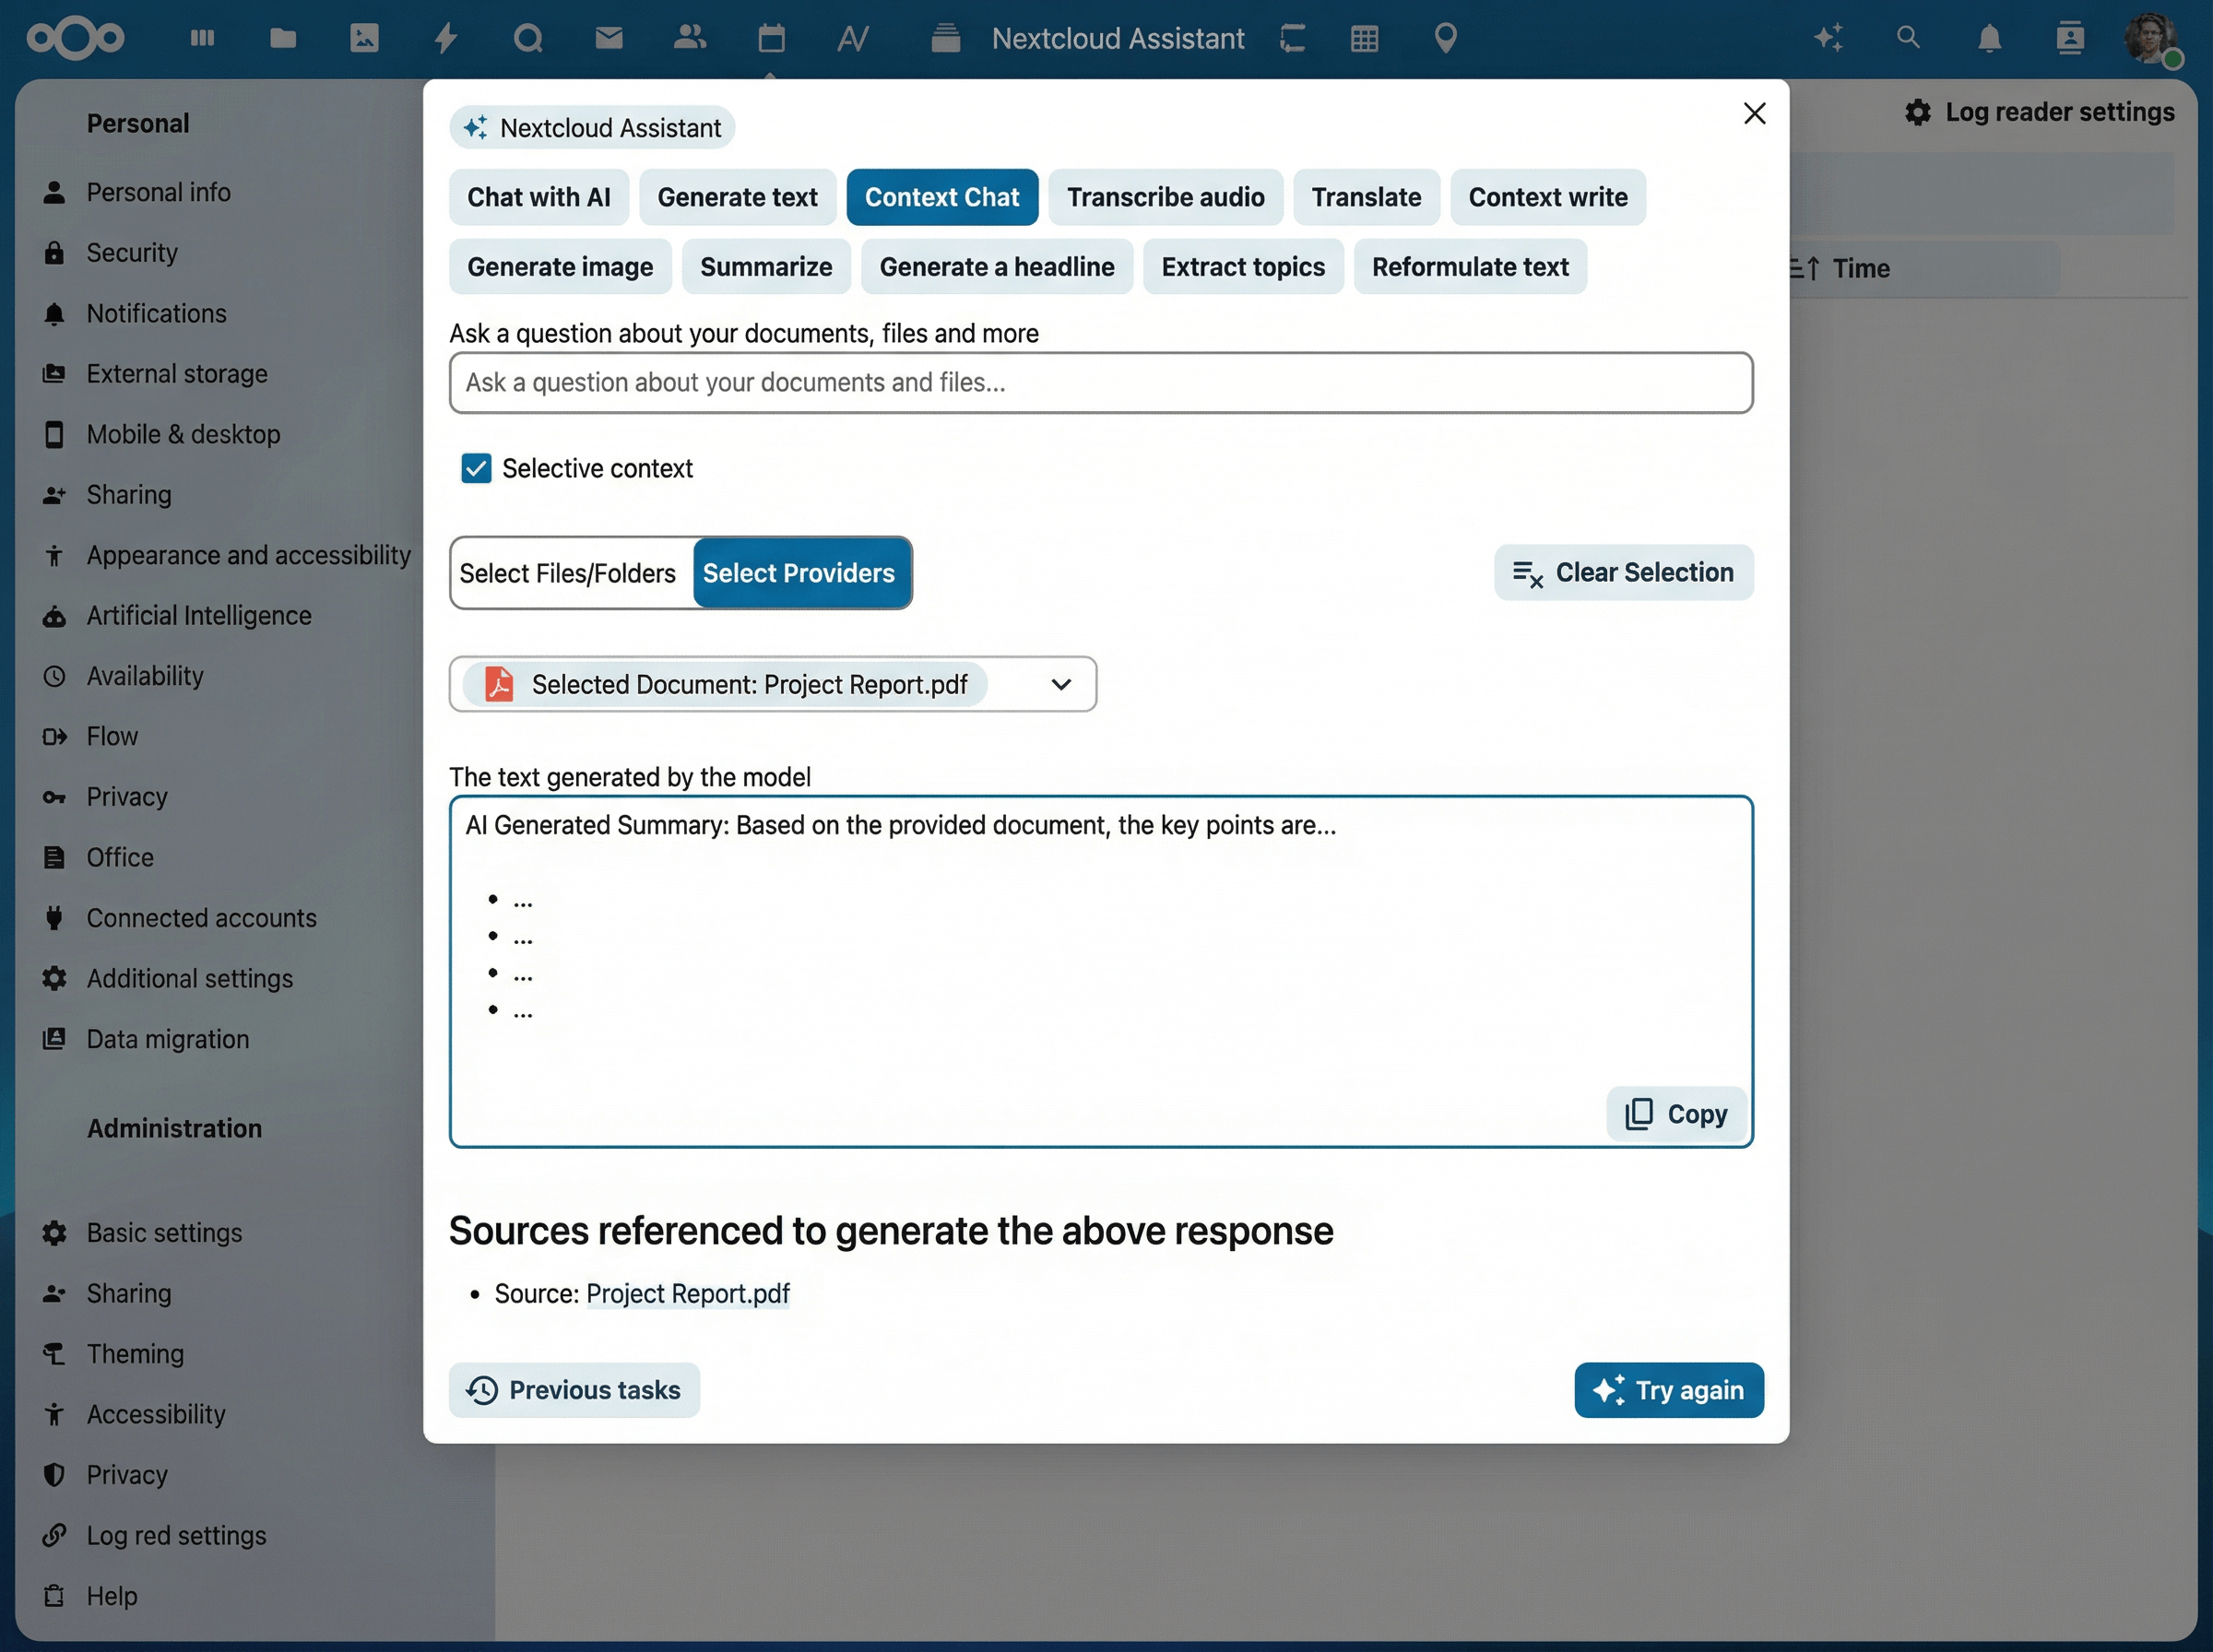Uncheck the Selective context checkbox
The width and height of the screenshot is (2213, 1652).
click(475, 467)
